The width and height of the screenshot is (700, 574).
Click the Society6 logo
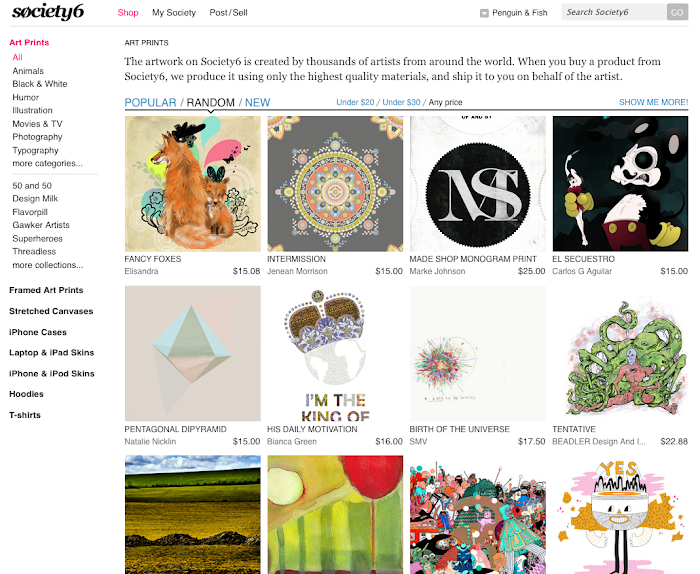[48, 12]
